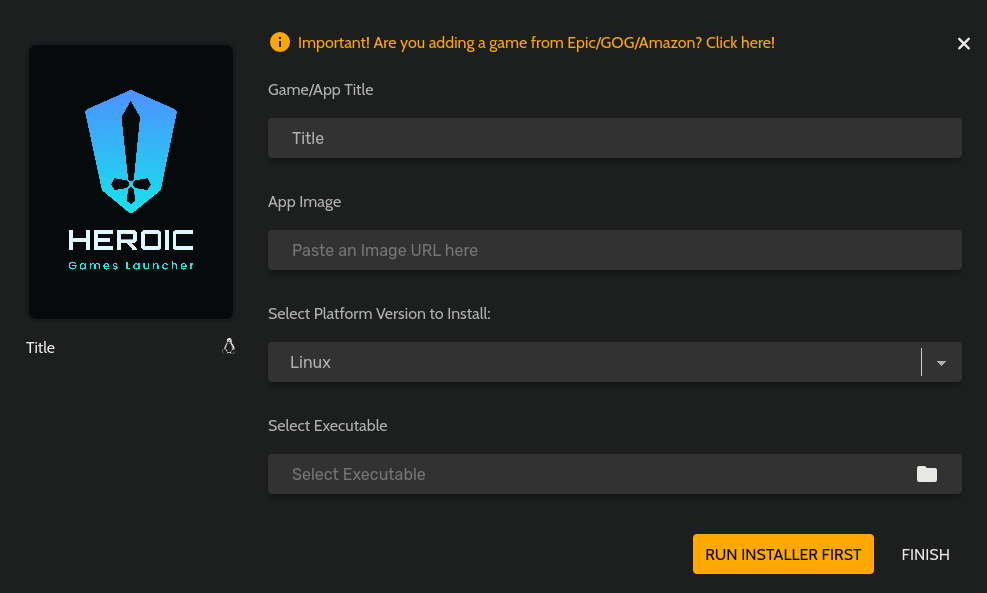Click 'Select Platform Version to Install' label

click(379, 314)
